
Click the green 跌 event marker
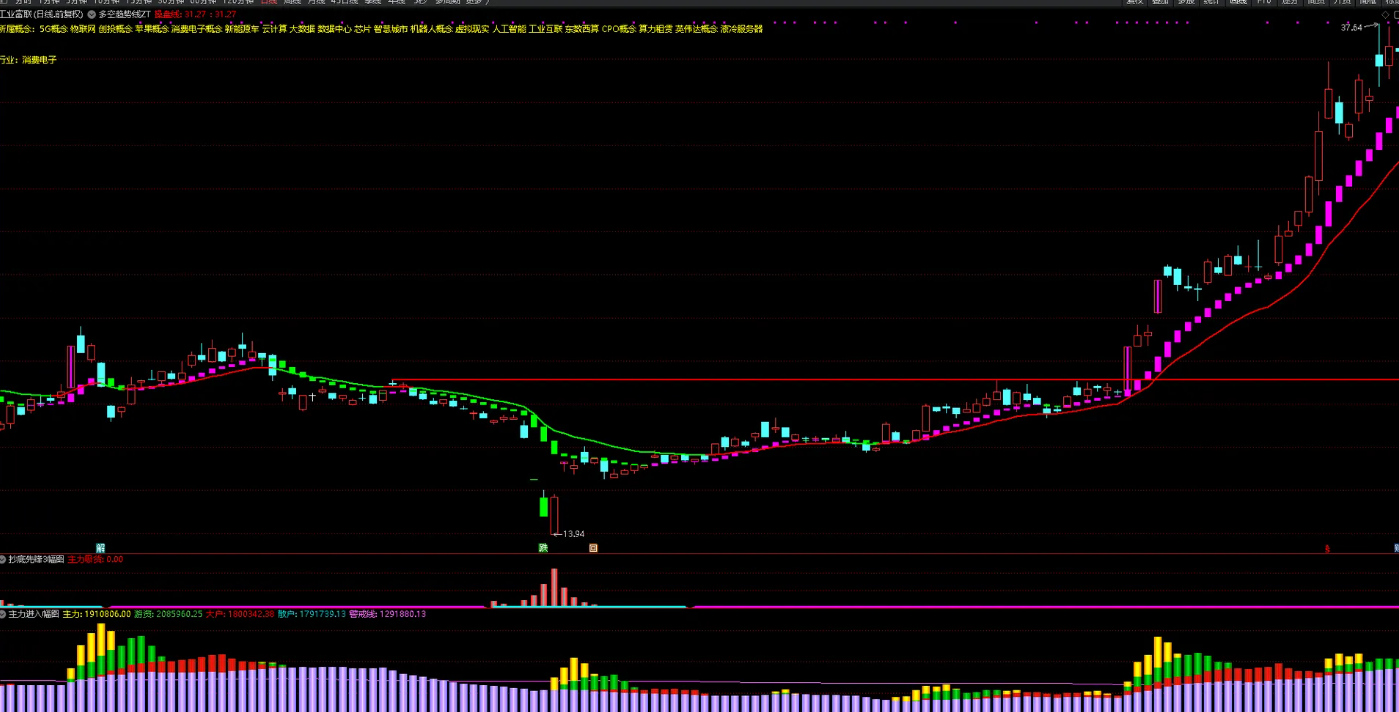543,548
